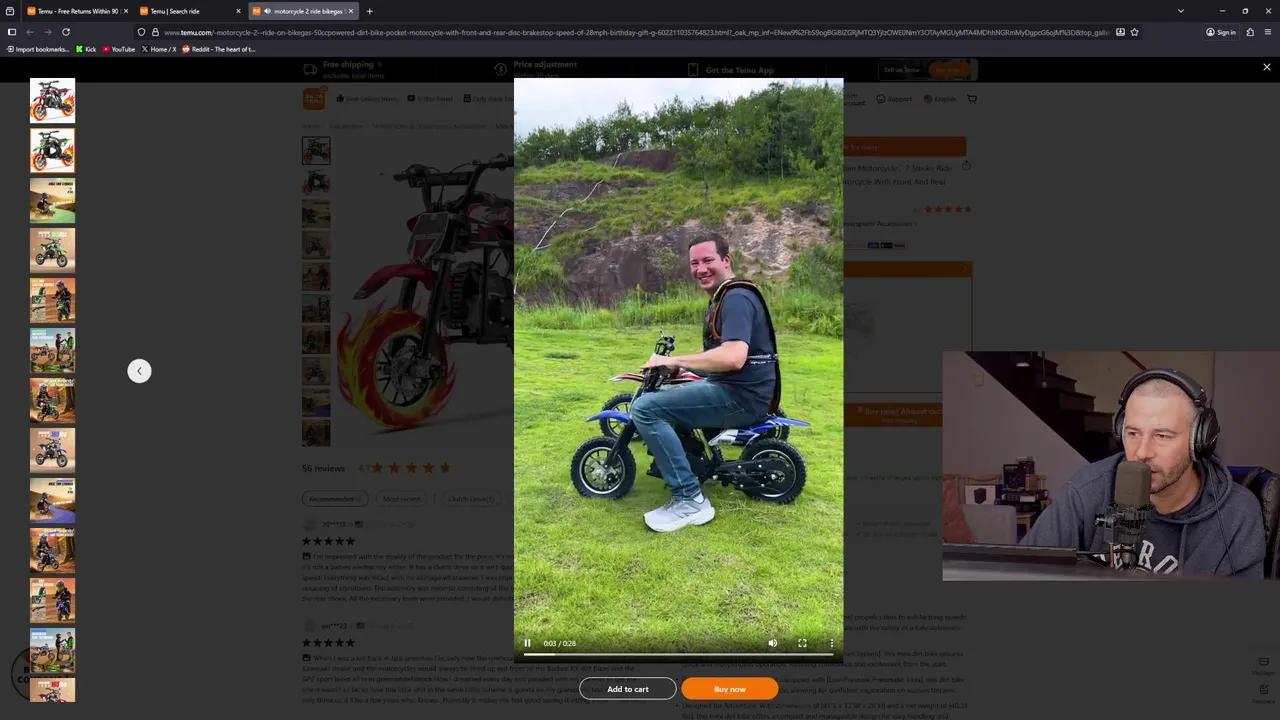Open the shield tracking protection icon
This screenshot has height=720, width=1280.
point(141,32)
